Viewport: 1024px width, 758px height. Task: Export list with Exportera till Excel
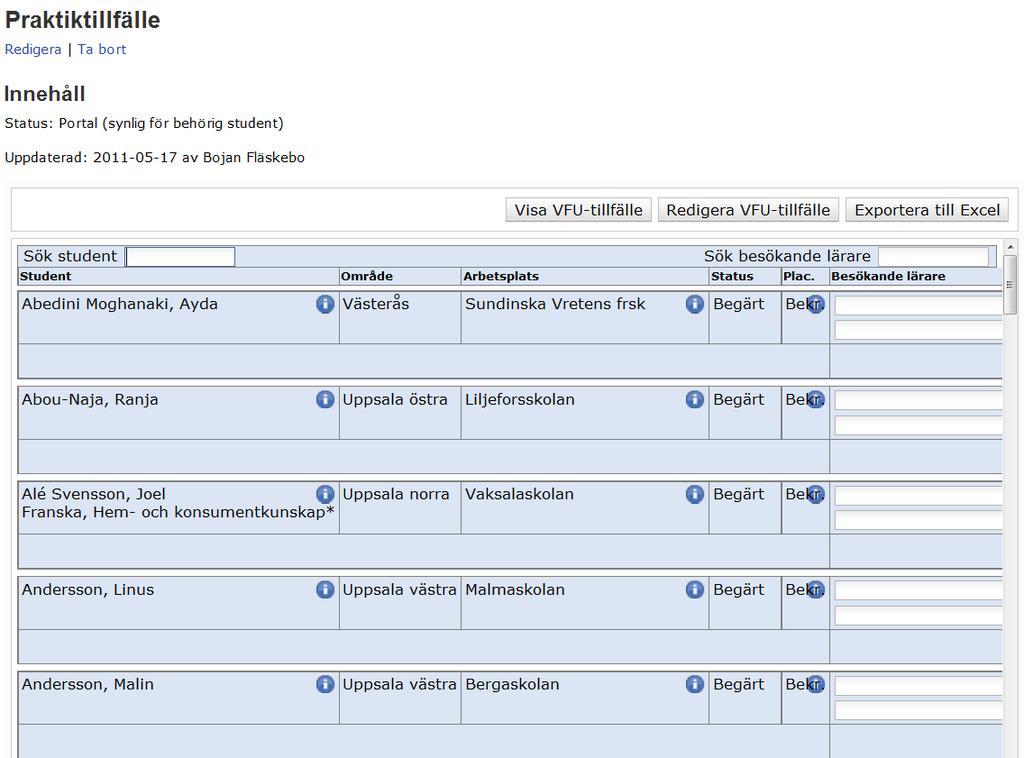click(927, 210)
